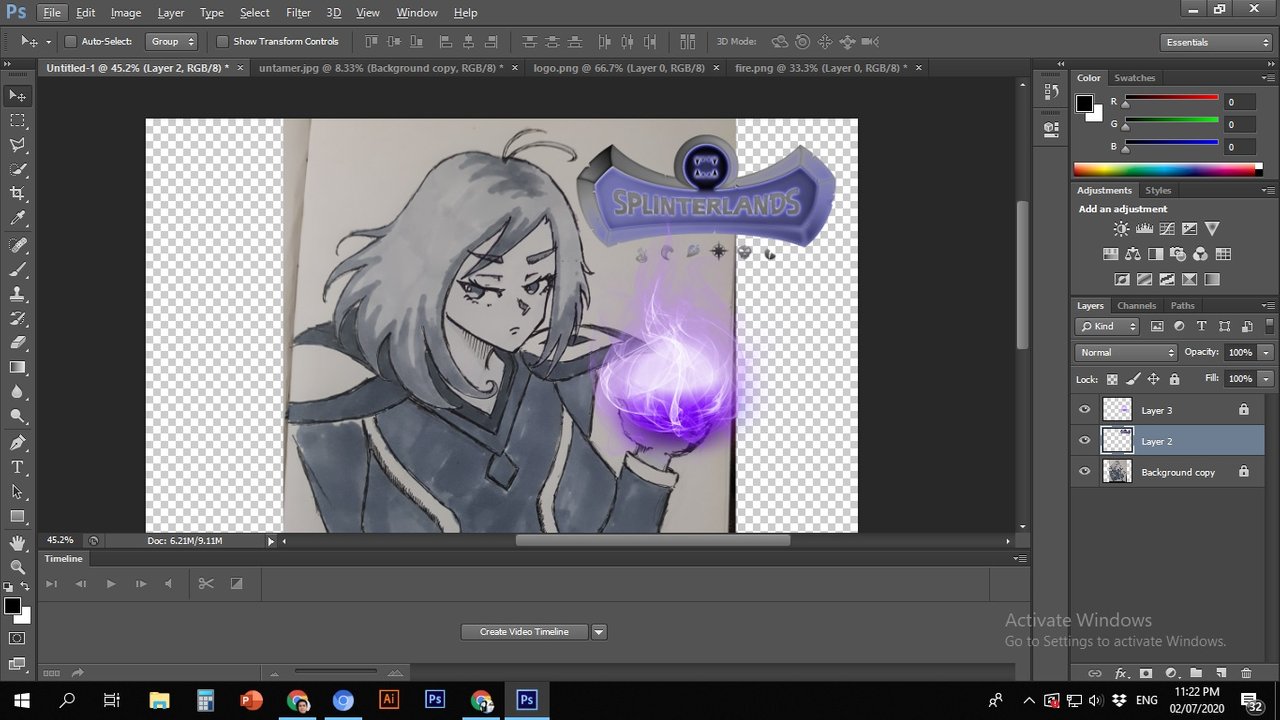Viewport: 1280px width, 720px height.
Task: Select the Pen tool
Action: point(18,443)
